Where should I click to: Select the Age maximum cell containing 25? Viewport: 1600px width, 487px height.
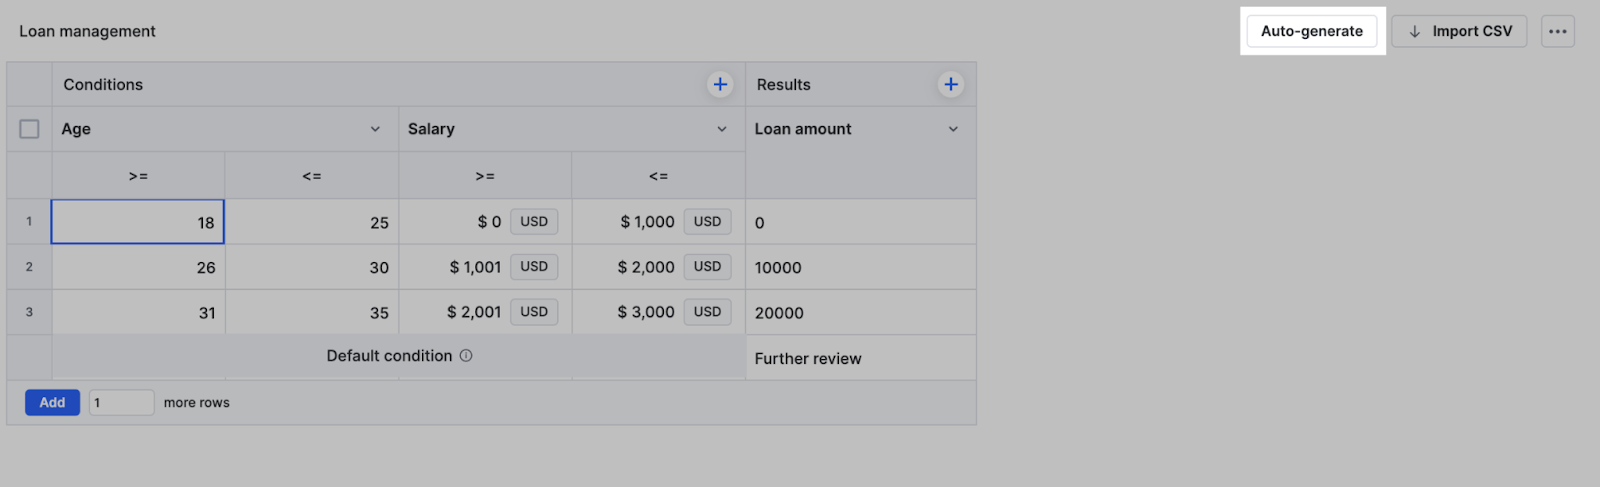click(312, 222)
